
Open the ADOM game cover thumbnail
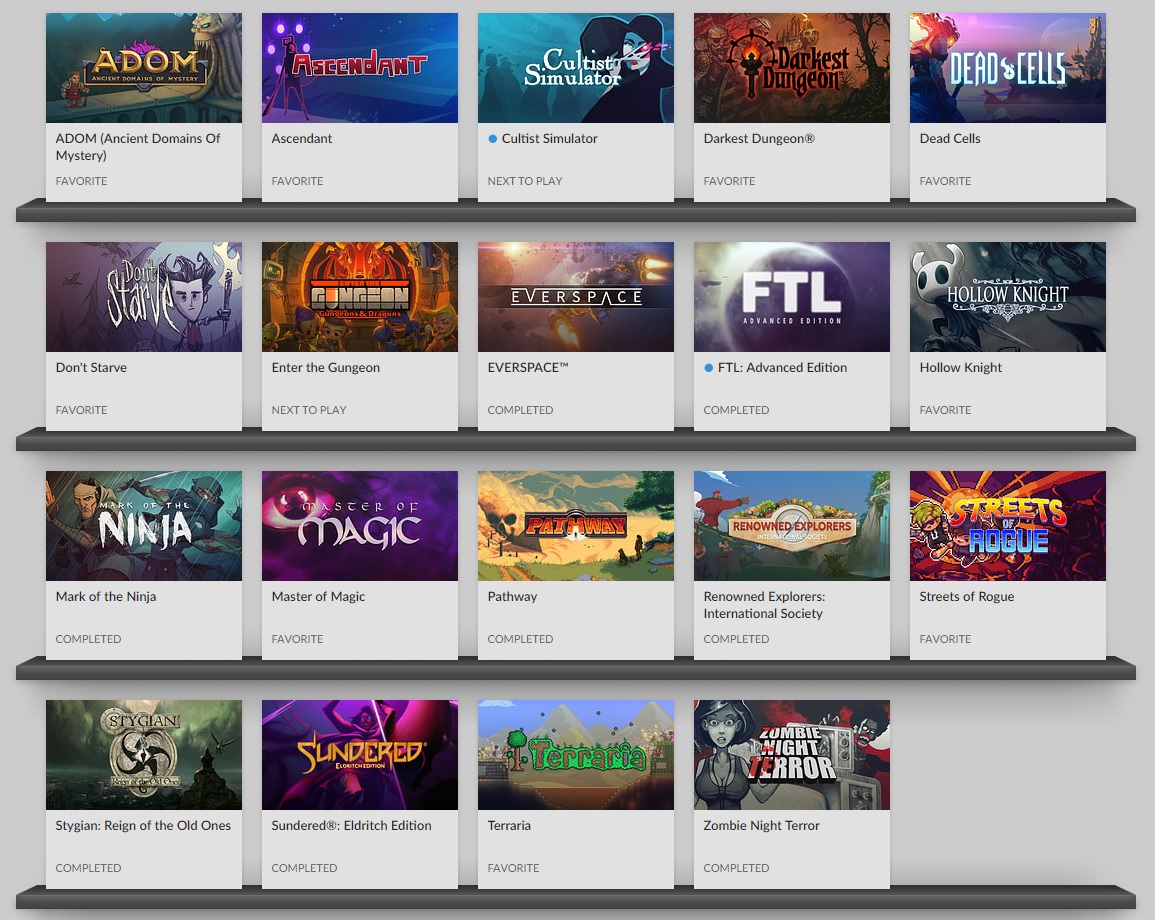[x=144, y=68]
